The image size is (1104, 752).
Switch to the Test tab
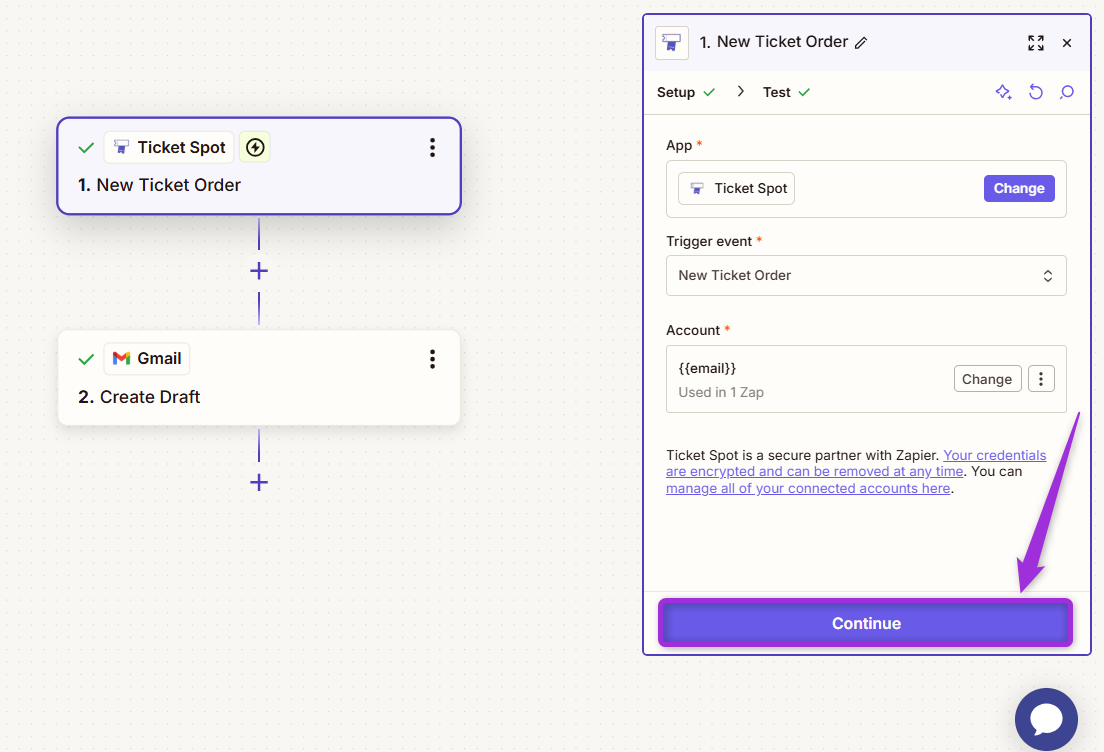click(786, 92)
